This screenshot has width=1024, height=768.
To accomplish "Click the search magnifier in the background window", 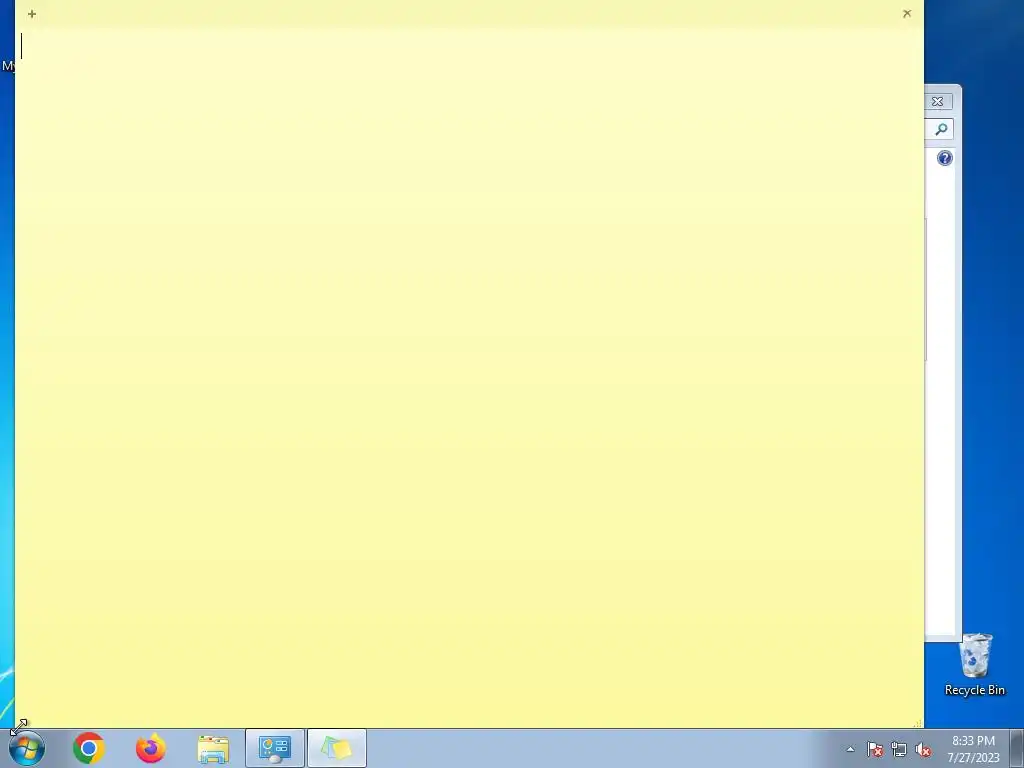I will [x=941, y=129].
